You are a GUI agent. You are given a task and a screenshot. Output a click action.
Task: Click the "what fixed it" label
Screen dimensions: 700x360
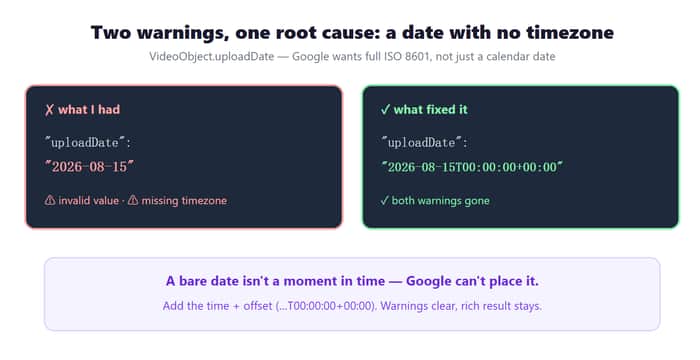click(x=430, y=110)
